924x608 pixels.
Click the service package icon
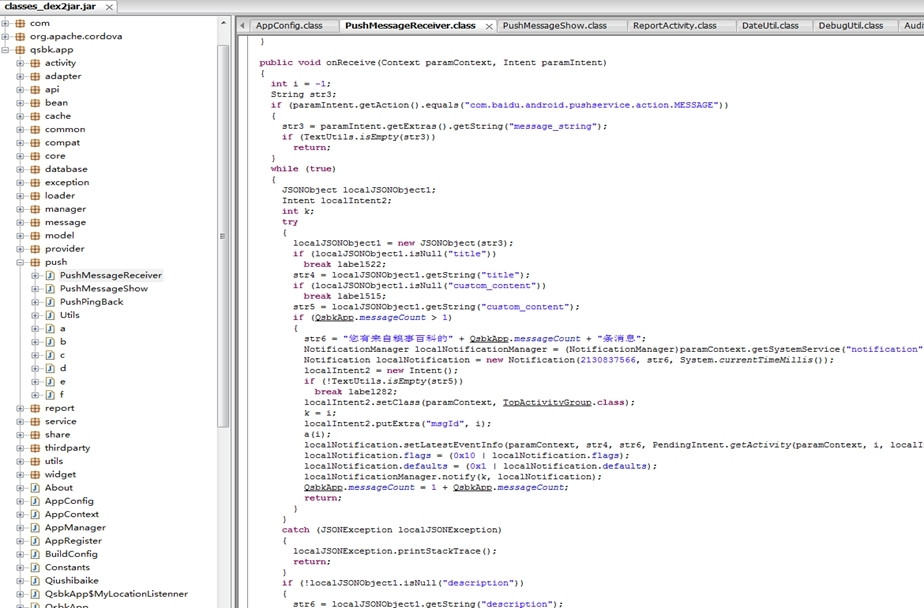point(35,422)
